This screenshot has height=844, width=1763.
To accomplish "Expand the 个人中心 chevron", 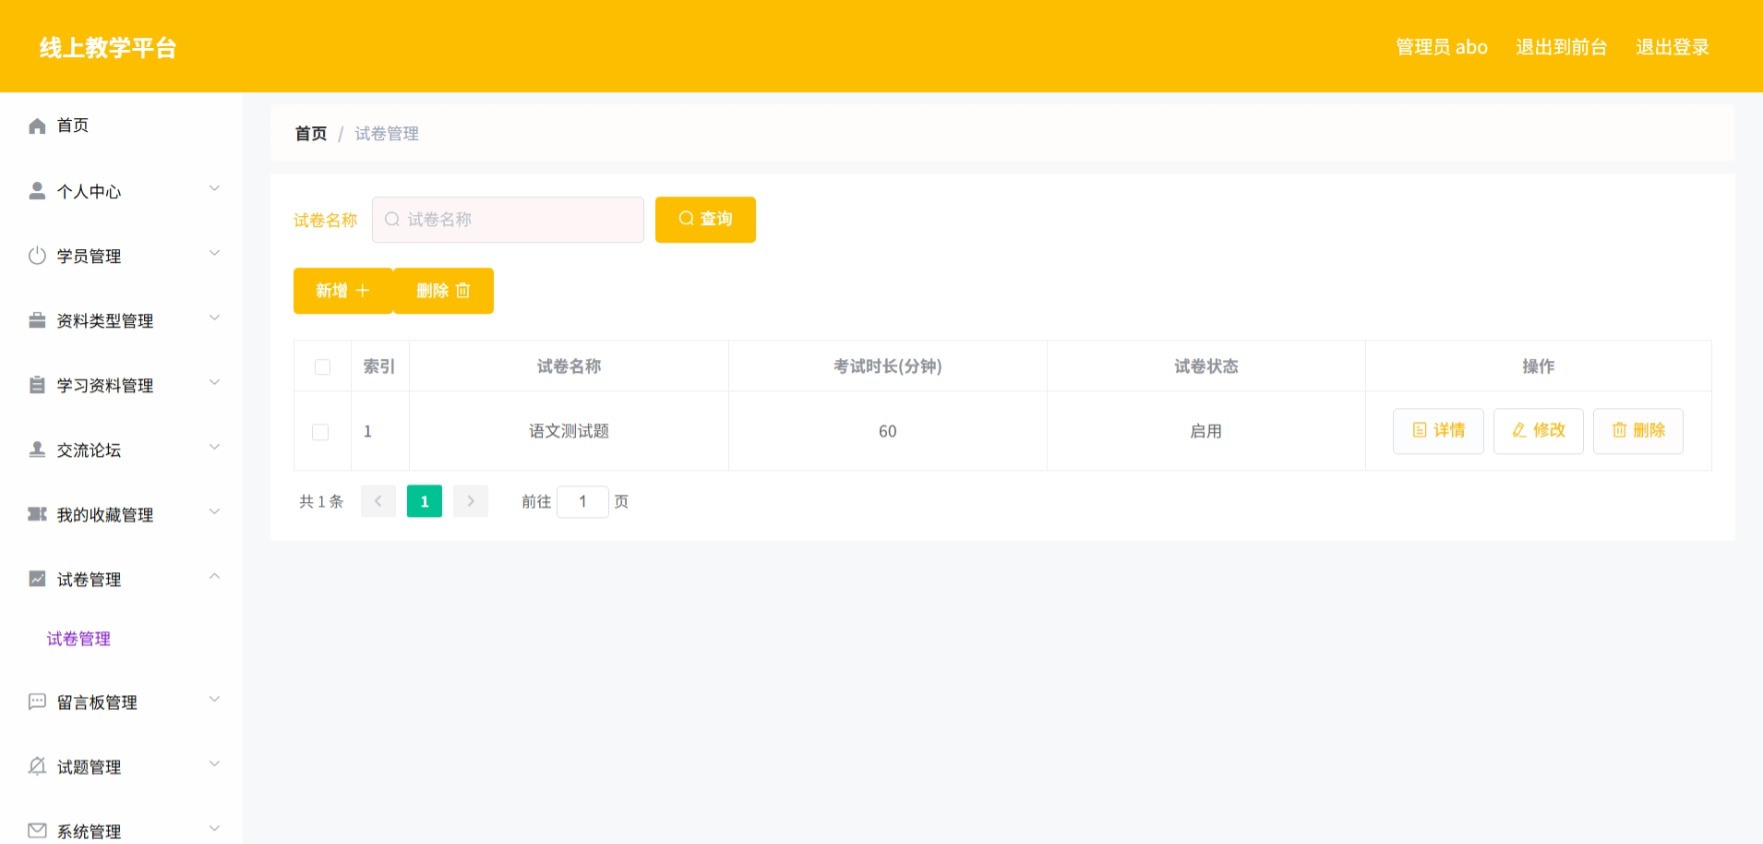I will pyautogui.click(x=214, y=188).
